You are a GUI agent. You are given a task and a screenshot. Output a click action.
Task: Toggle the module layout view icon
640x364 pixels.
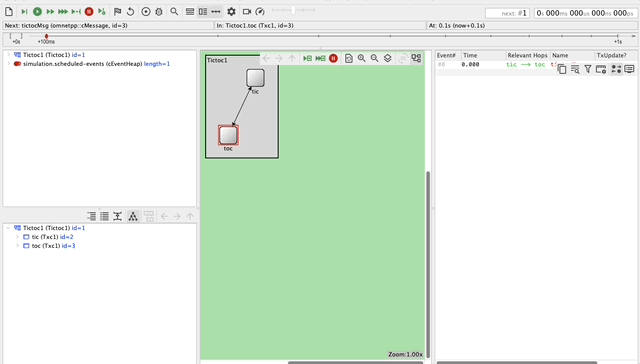click(416, 58)
